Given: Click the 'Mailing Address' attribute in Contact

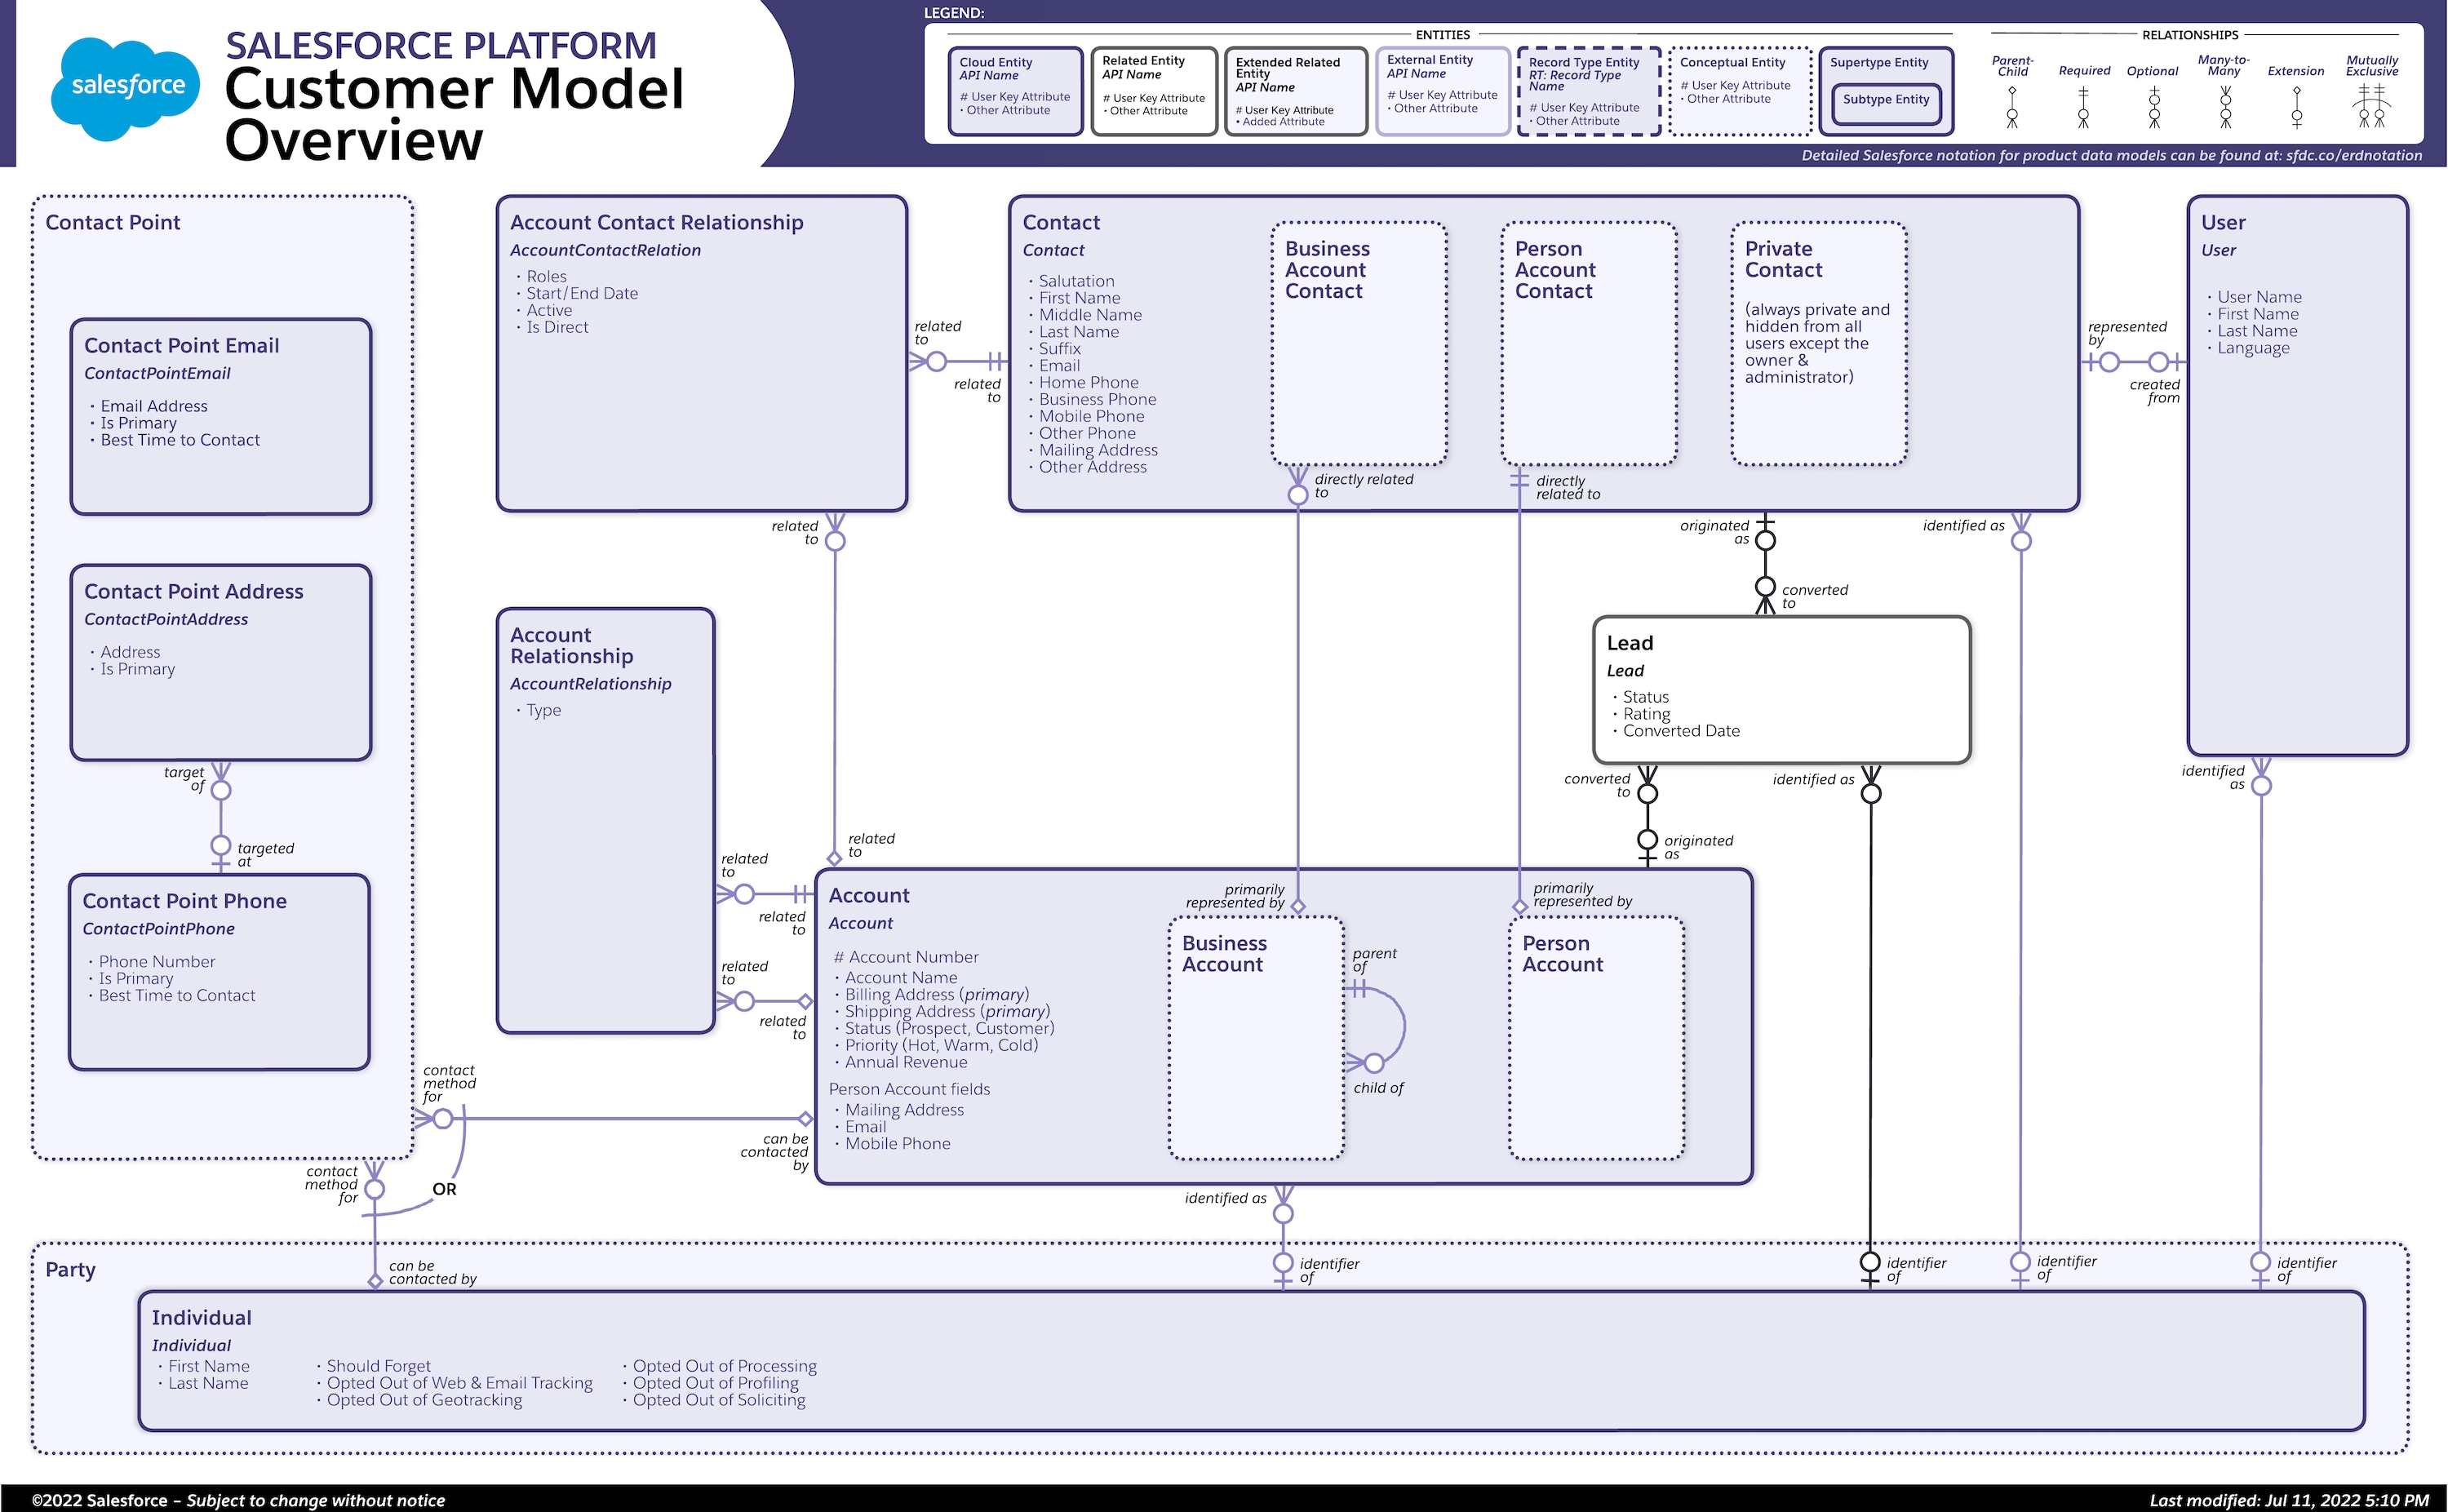Looking at the screenshot, I should tap(1097, 450).
